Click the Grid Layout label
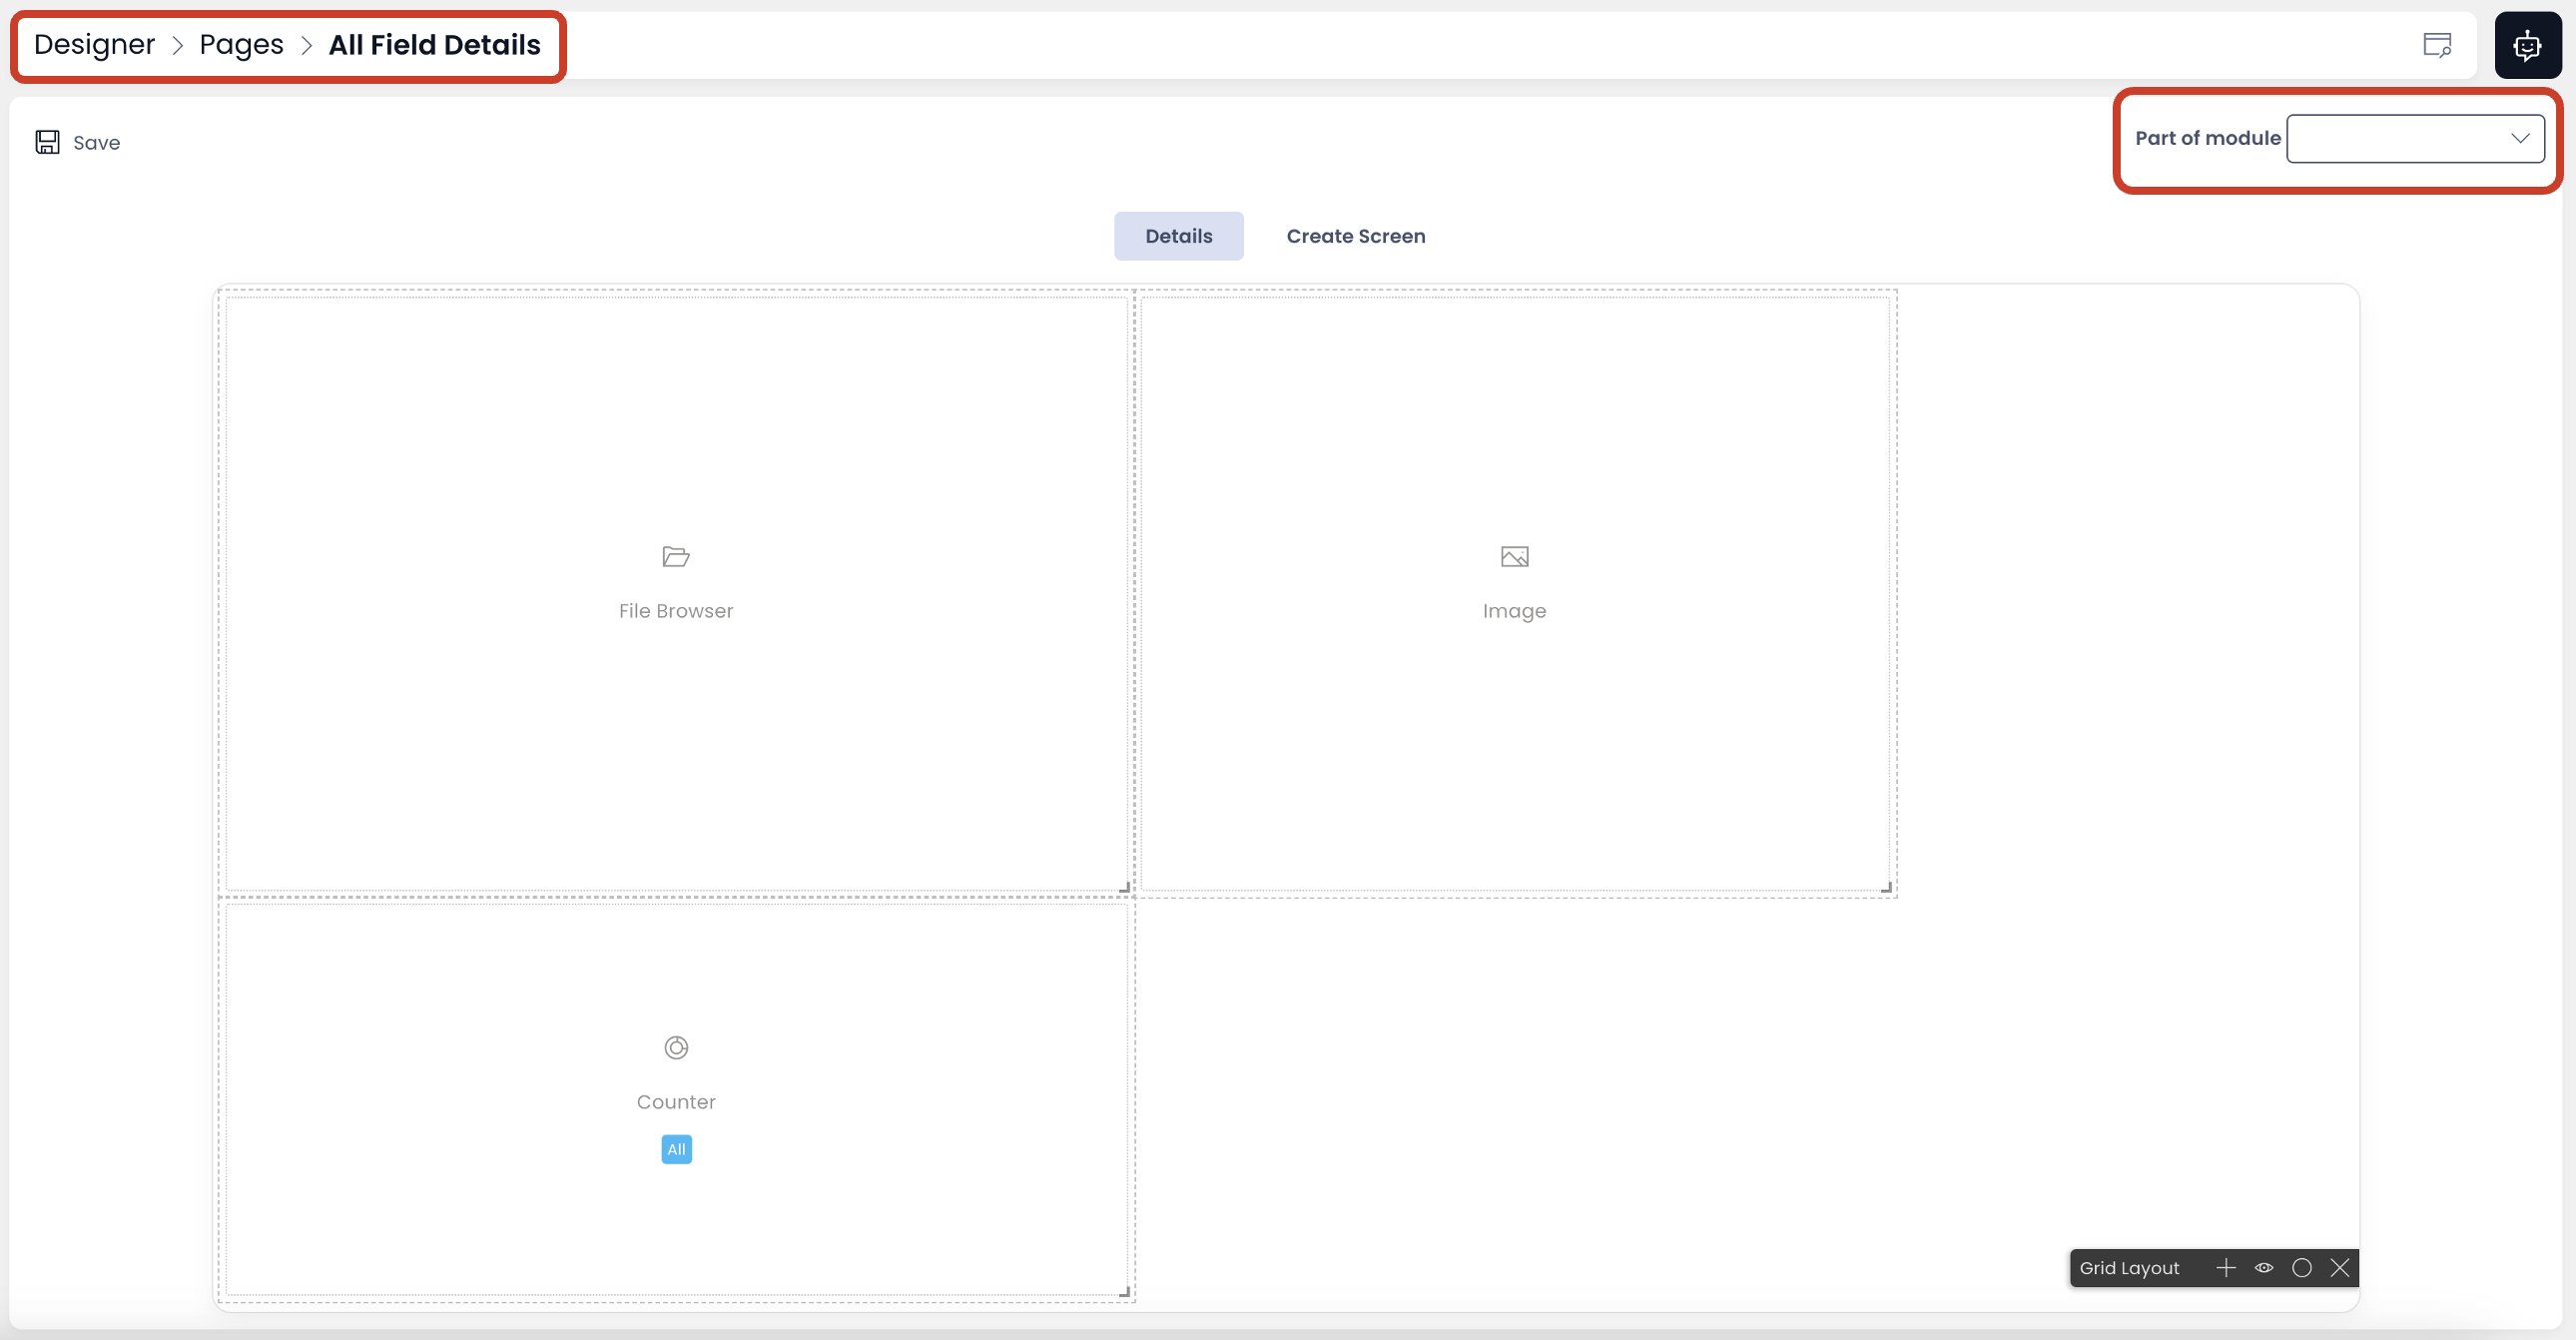 [2129, 1268]
